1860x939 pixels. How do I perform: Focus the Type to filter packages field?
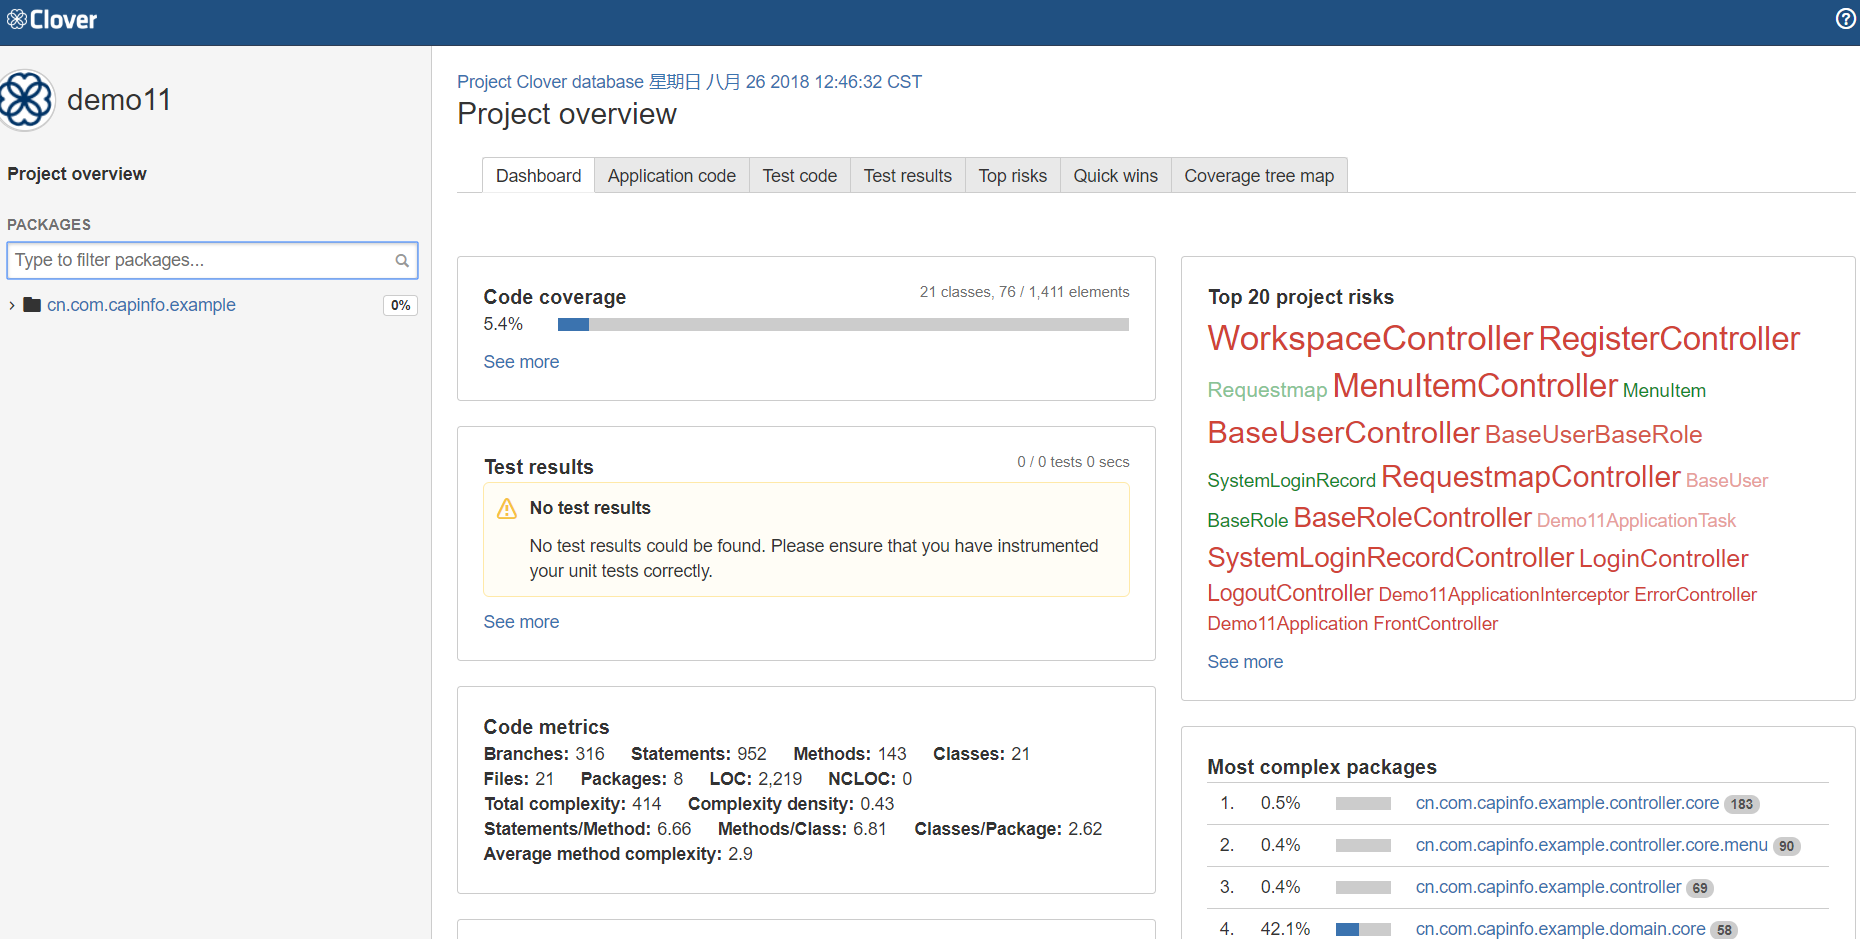(212, 261)
